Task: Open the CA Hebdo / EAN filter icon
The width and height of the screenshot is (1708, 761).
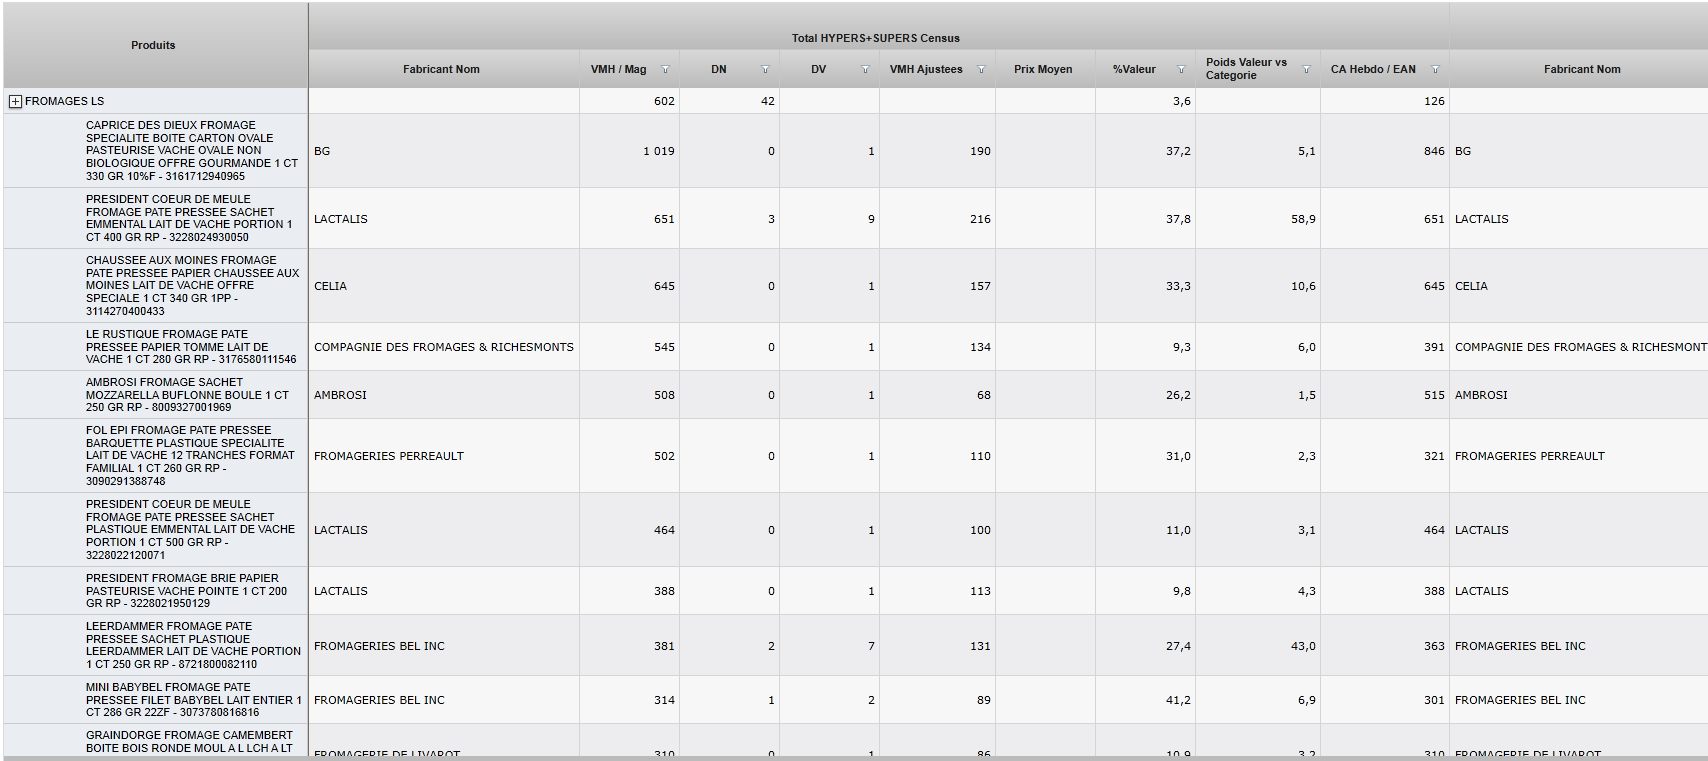Action: pos(1435,70)
